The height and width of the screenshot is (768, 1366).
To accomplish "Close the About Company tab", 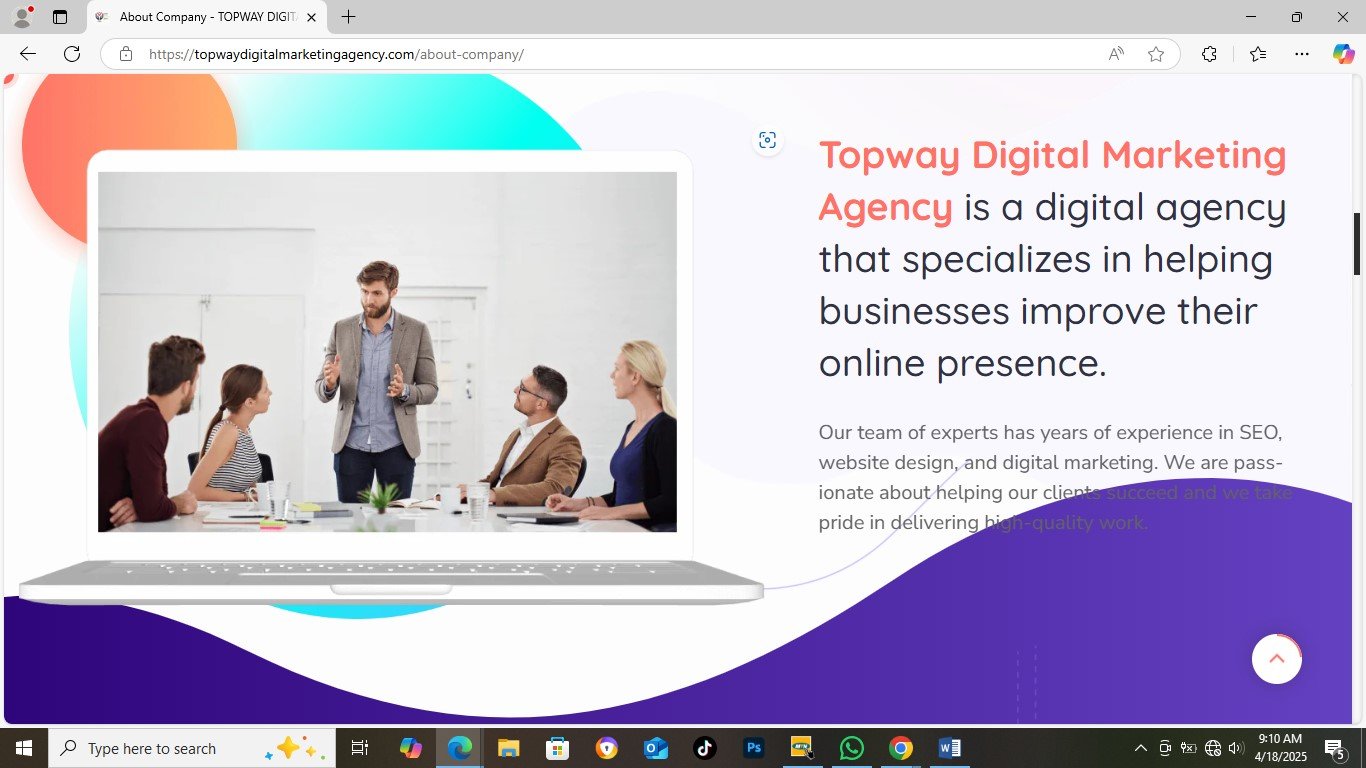I will [311, 17].
